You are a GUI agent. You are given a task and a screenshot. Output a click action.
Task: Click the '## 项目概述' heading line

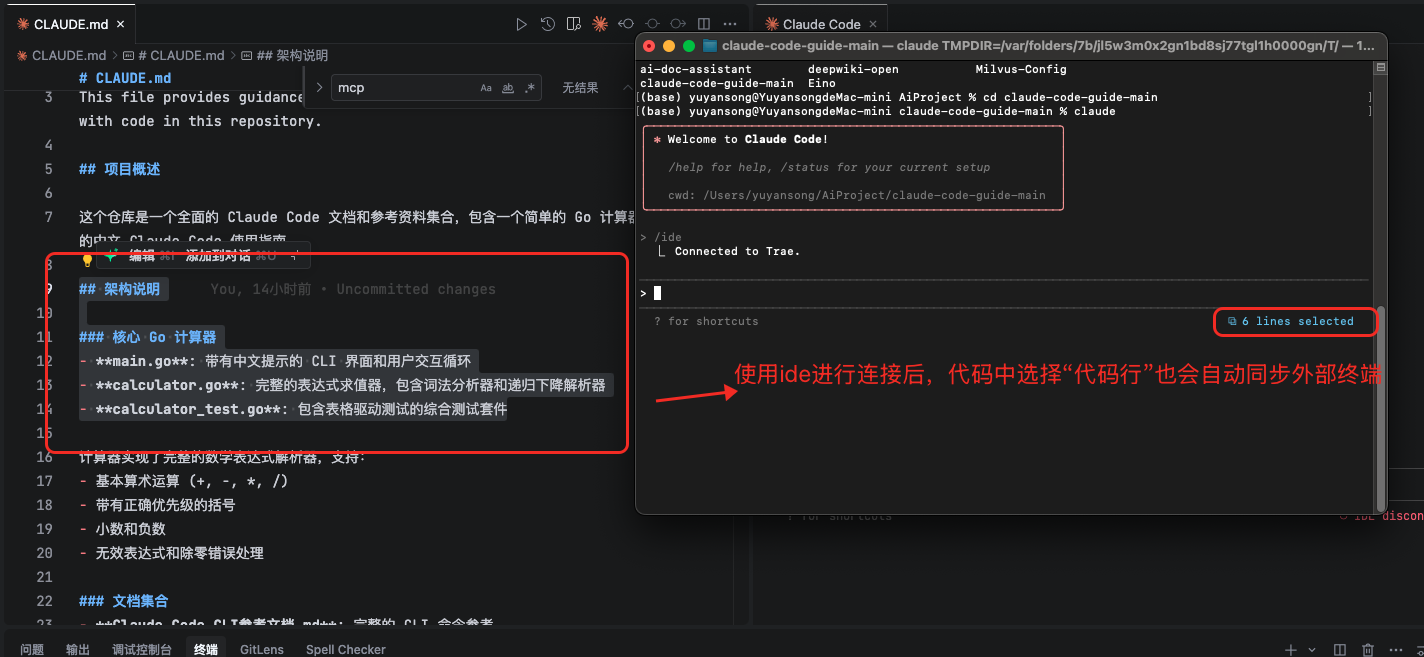(120, 169)
